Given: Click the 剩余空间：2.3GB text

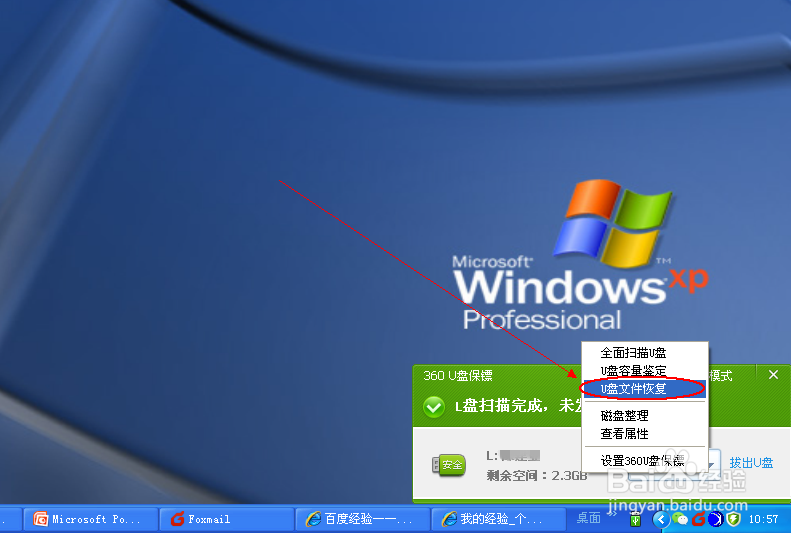Looking at the screenshot, I should coord(537,475).
